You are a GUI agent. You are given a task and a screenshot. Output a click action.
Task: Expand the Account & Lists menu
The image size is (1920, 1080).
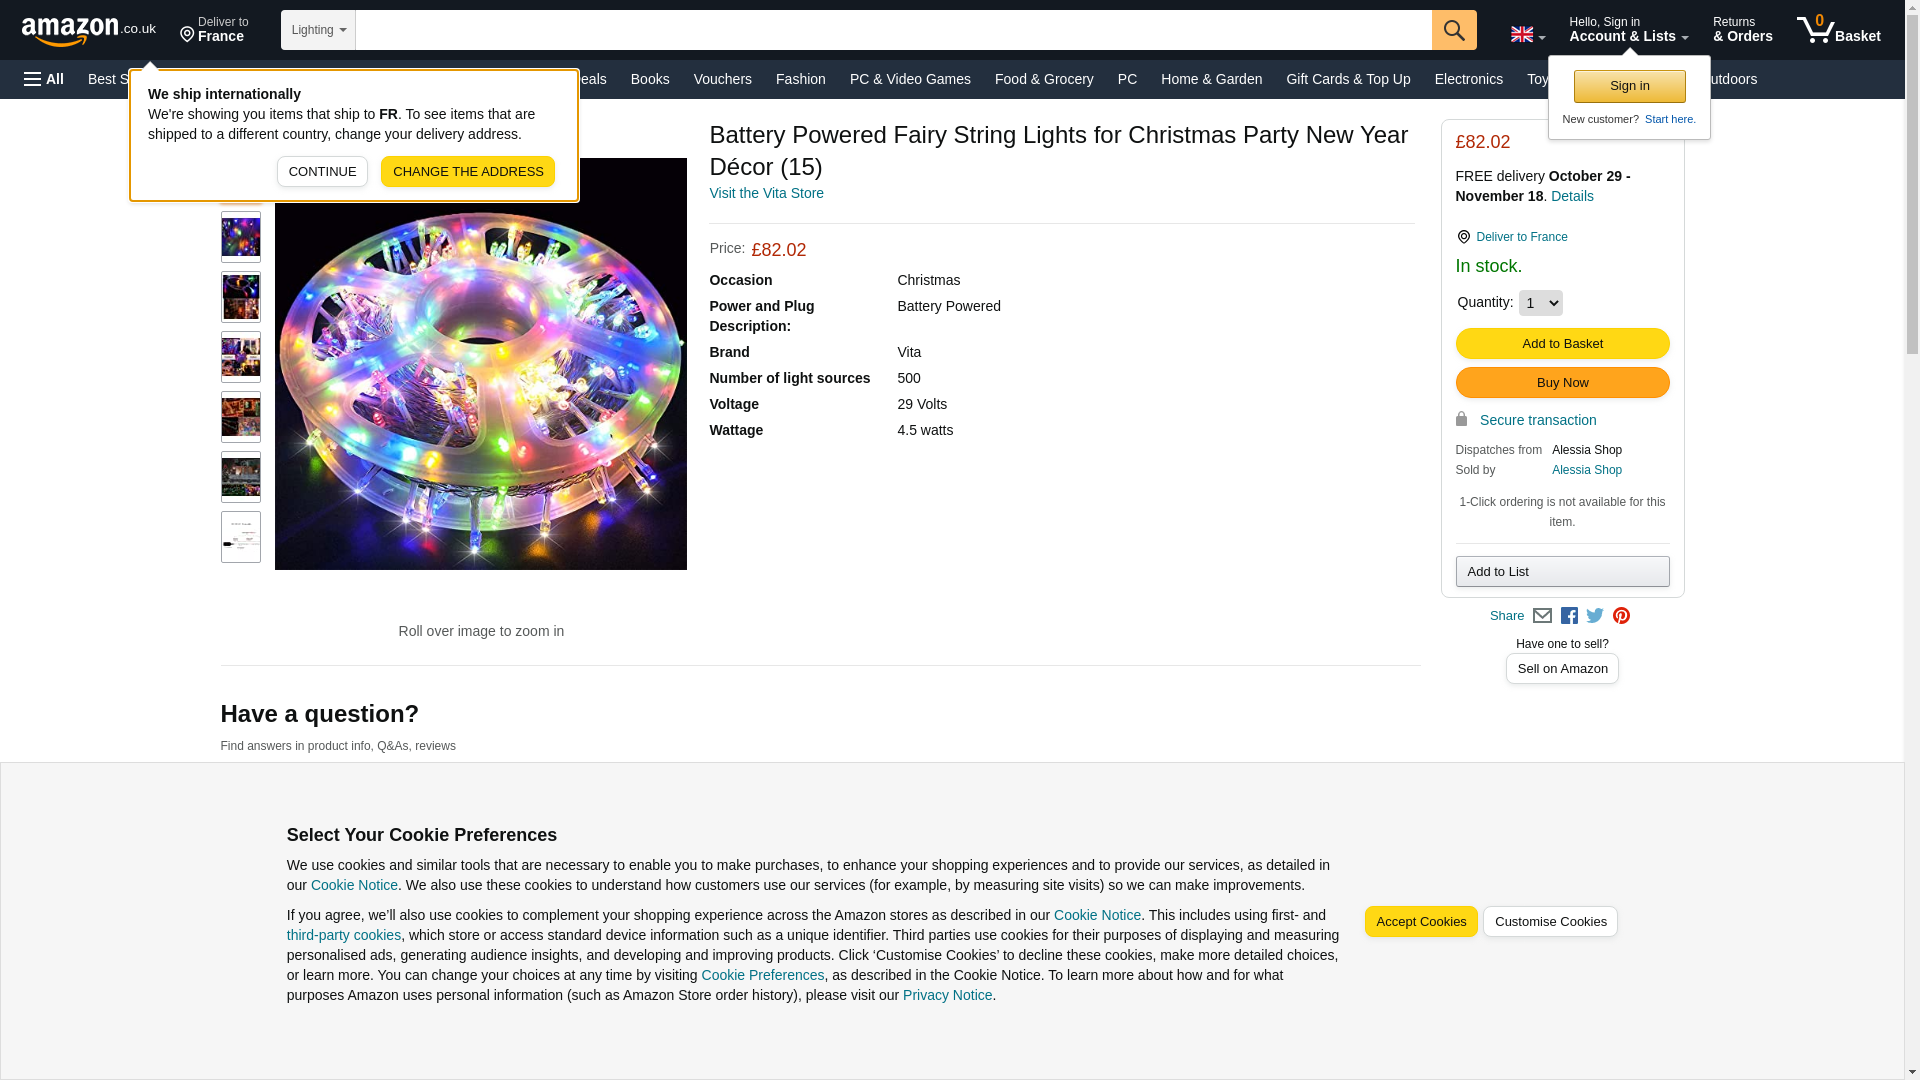1628,30
